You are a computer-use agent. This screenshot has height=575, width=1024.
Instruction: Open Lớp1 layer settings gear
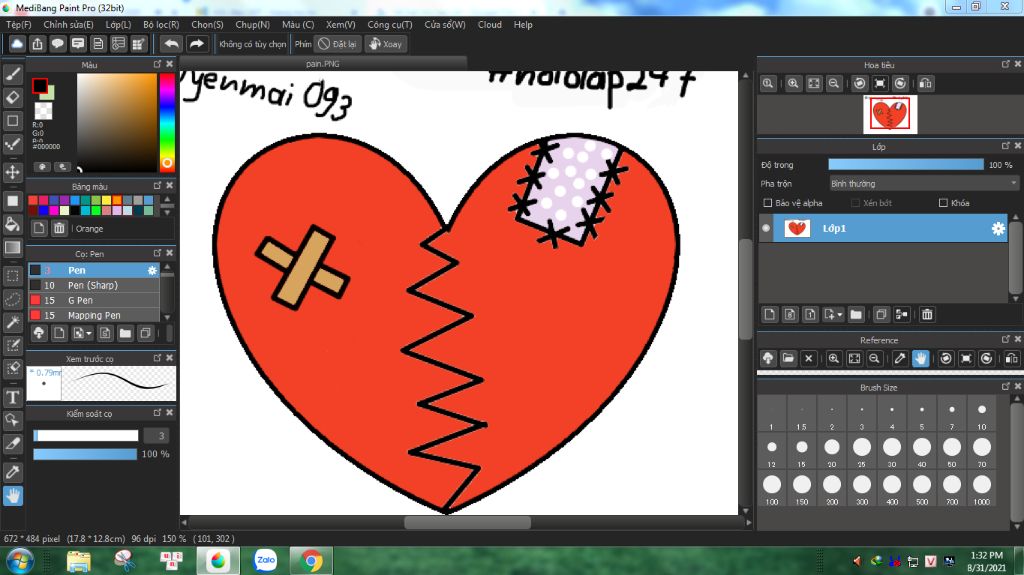tap(998, 228)
